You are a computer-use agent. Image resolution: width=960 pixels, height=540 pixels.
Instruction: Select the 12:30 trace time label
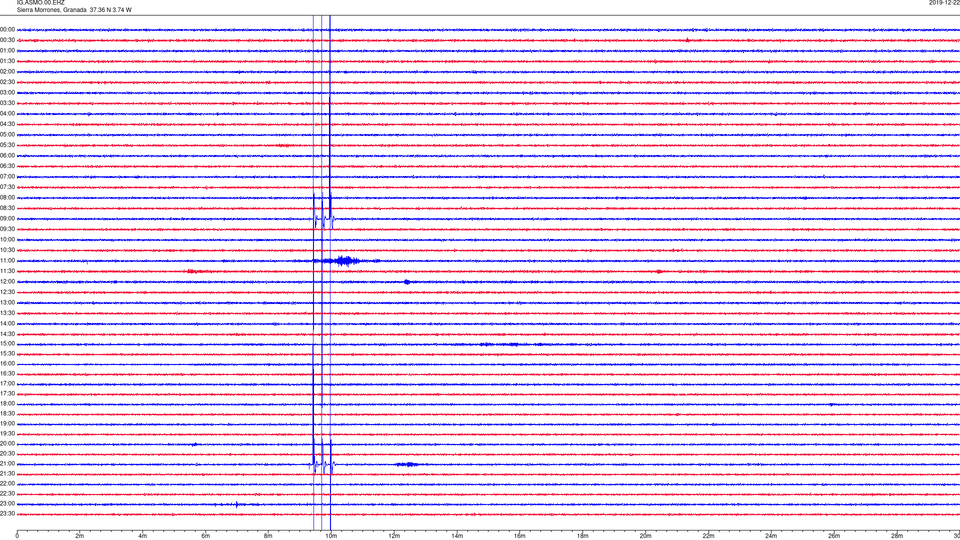point(7,292)
